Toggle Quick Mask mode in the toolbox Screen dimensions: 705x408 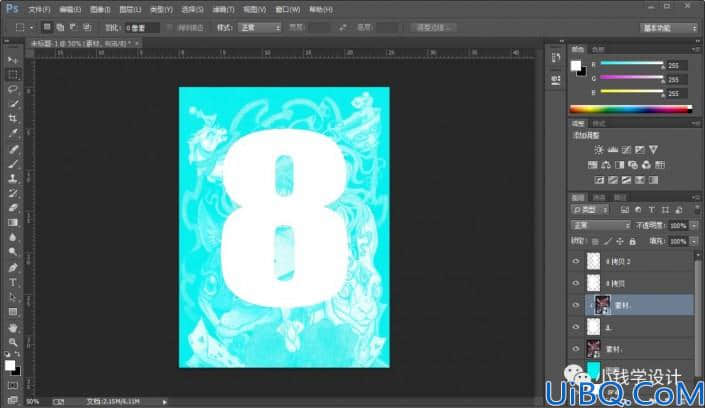pyautogui.click(x=13, y=386)
